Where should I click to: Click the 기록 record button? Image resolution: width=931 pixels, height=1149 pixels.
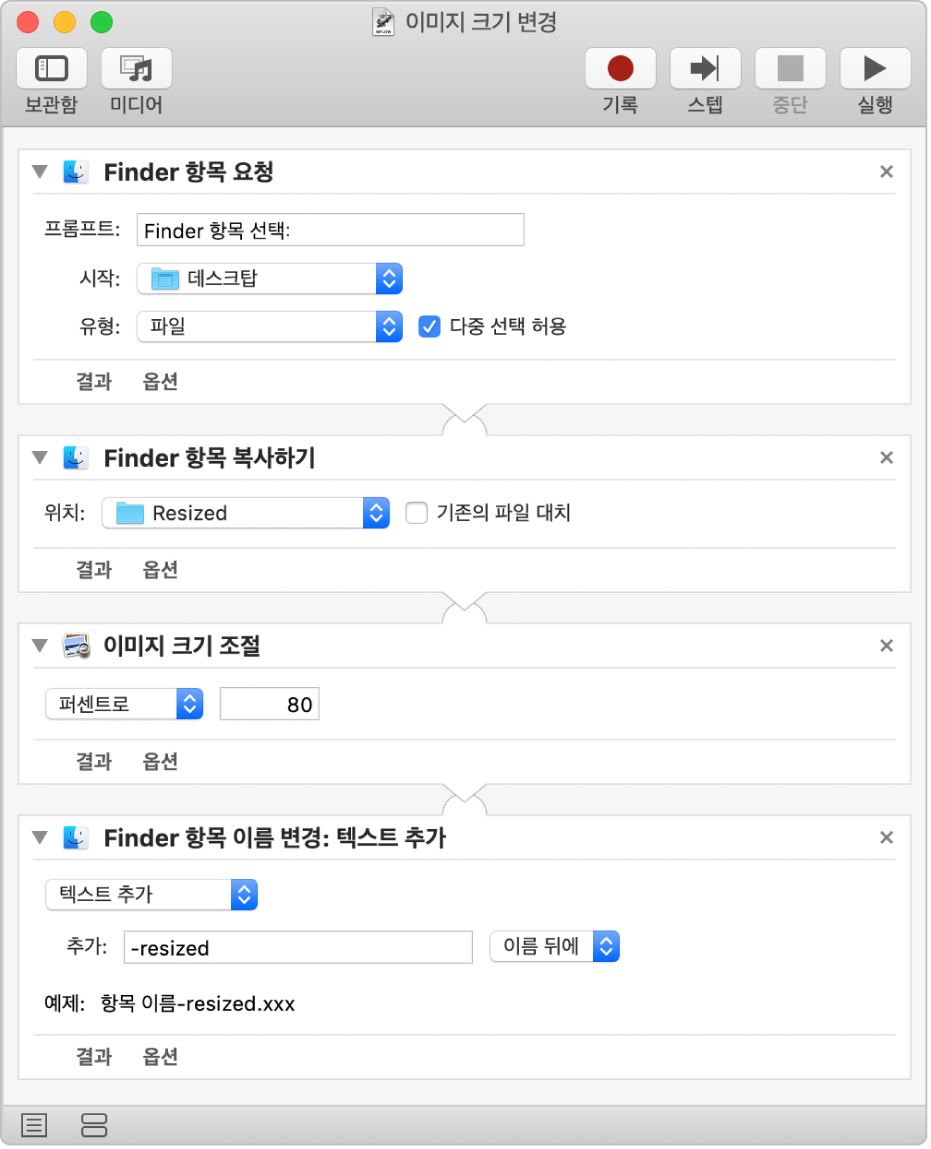620,69
